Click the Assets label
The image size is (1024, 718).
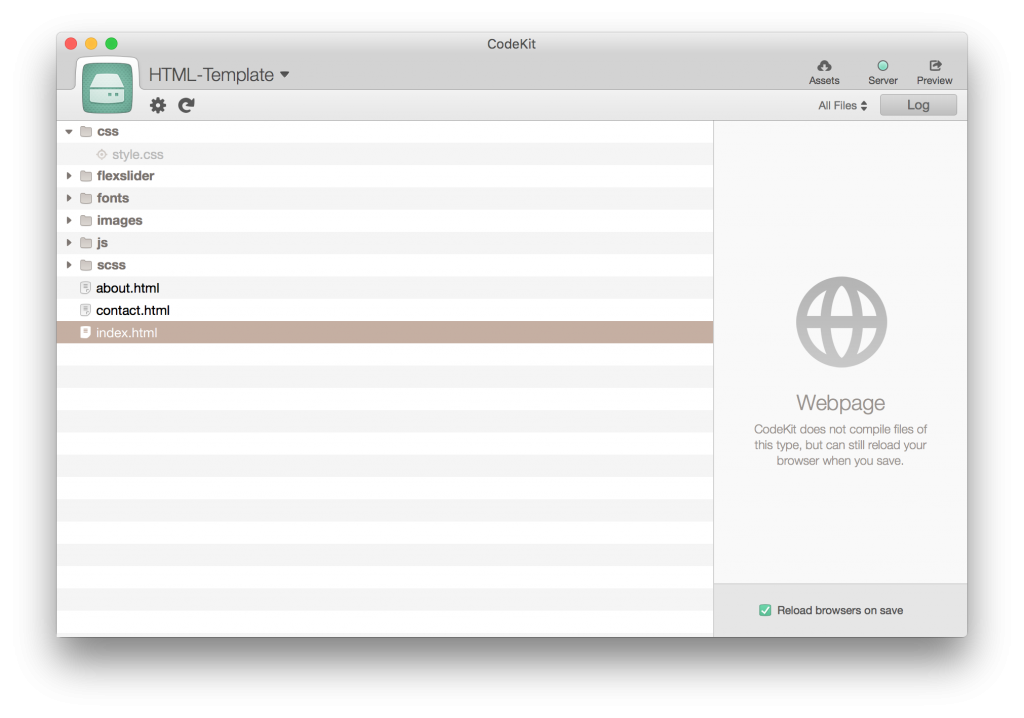tap(824, 80)
